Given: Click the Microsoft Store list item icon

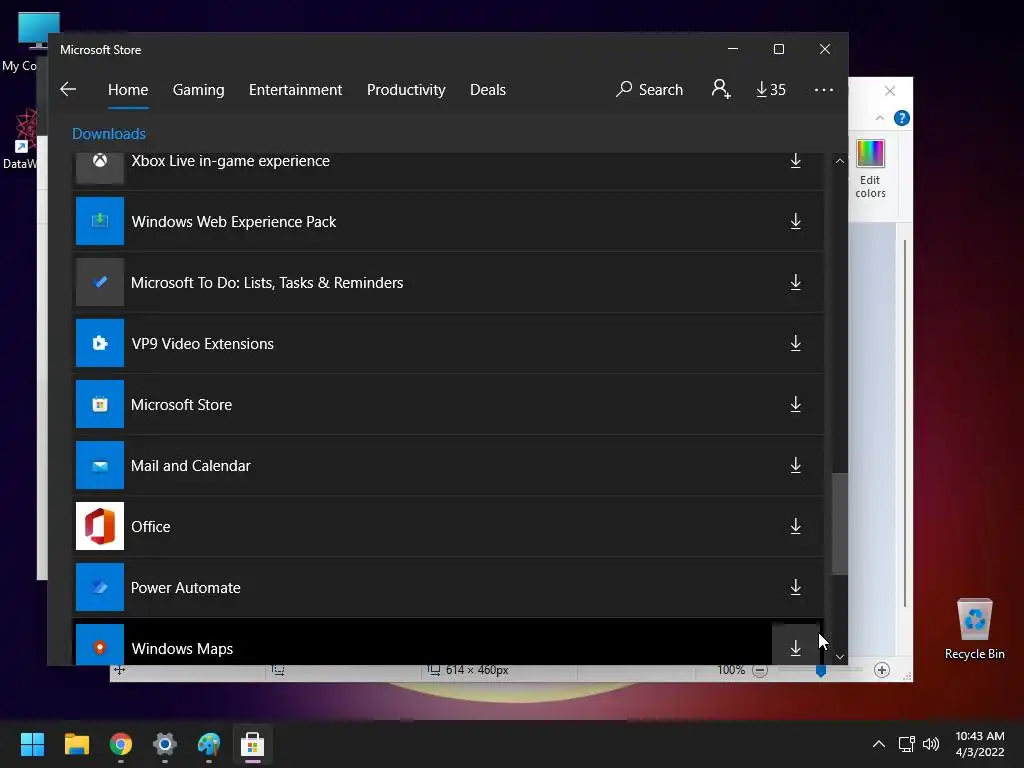Looking at the screenshot, I should [100, 404].
